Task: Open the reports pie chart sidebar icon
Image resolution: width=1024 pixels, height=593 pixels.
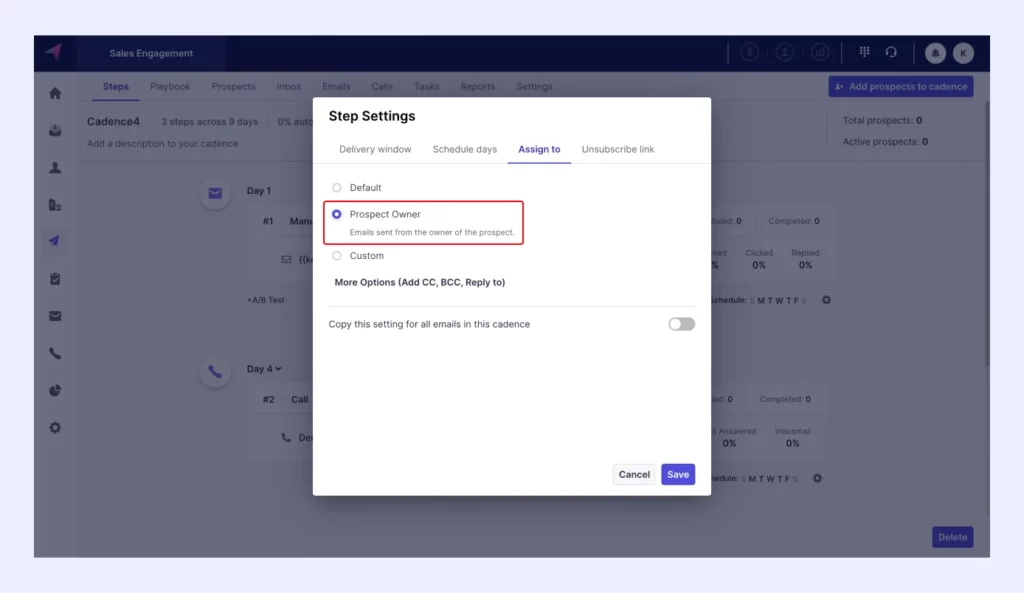Action: [55, 390]
